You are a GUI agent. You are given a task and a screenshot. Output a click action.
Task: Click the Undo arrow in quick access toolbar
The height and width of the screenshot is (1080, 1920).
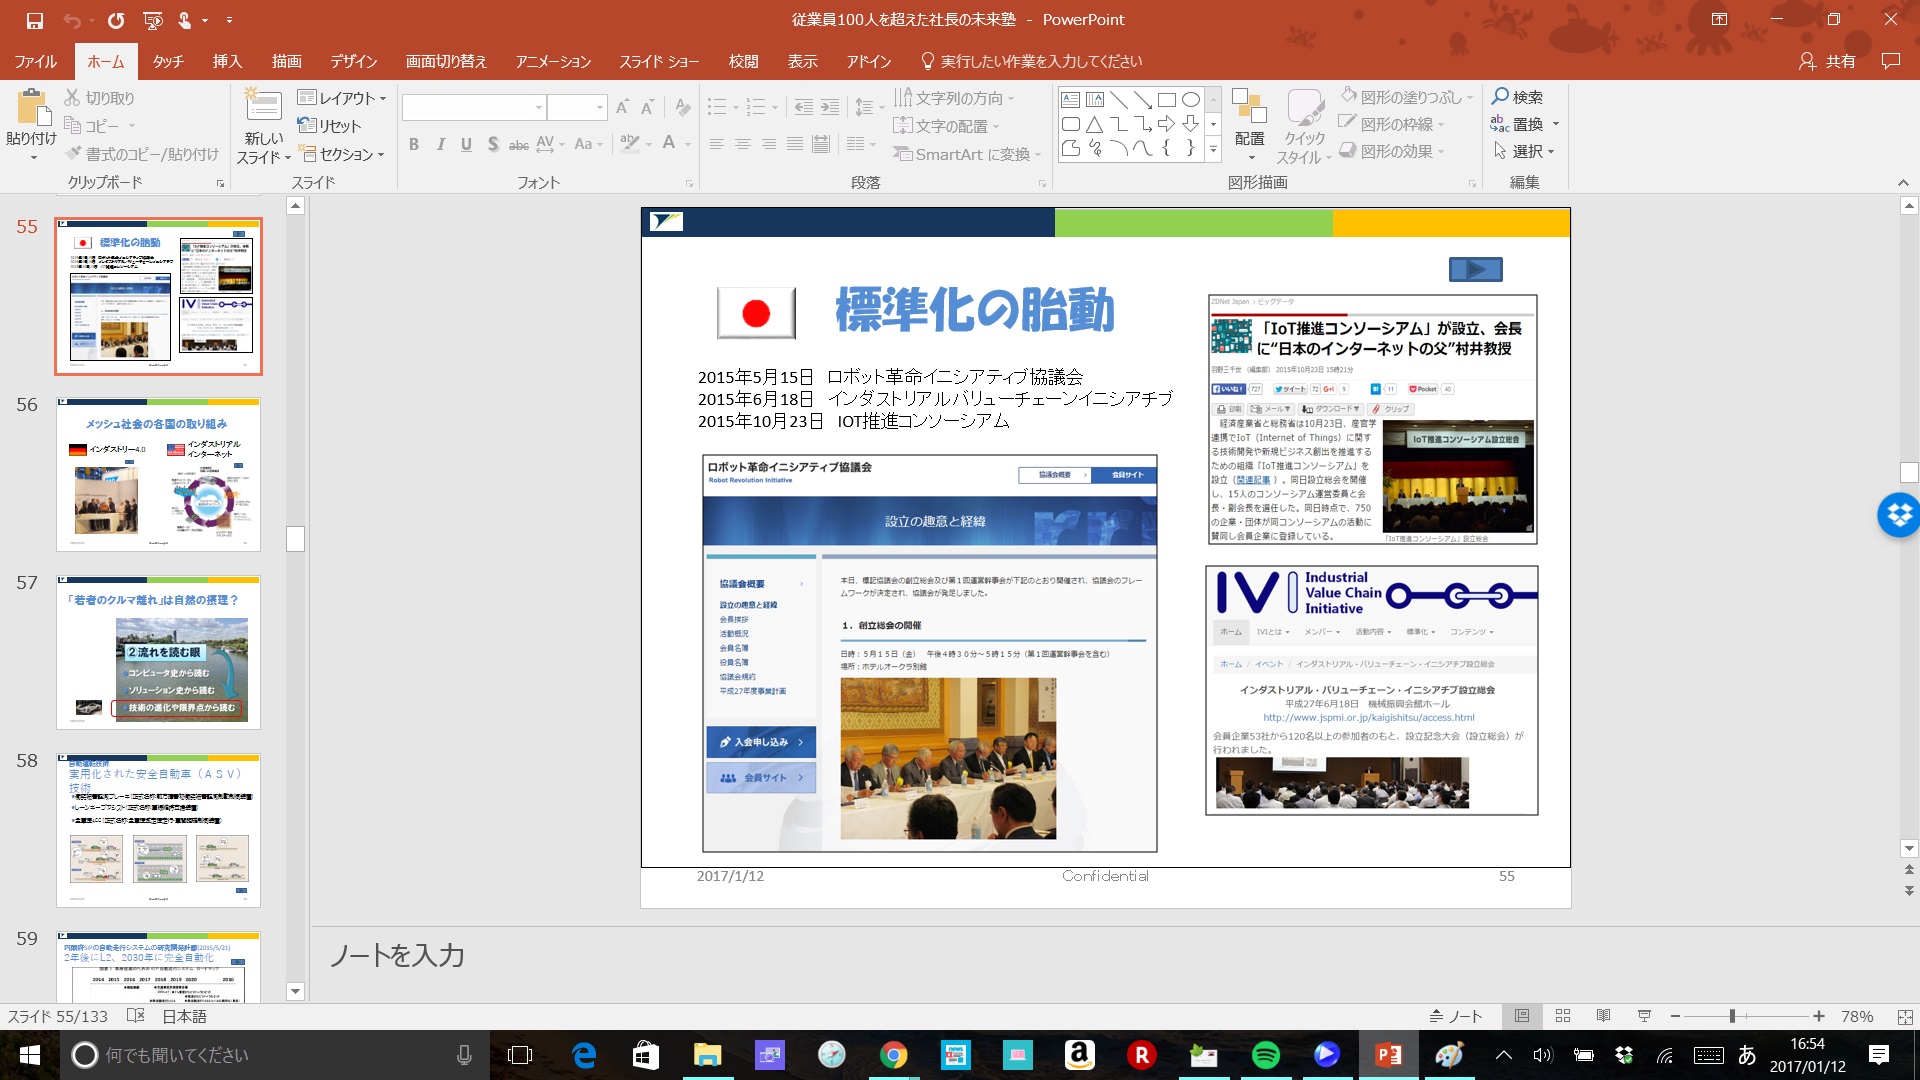(x=71, y=20)
